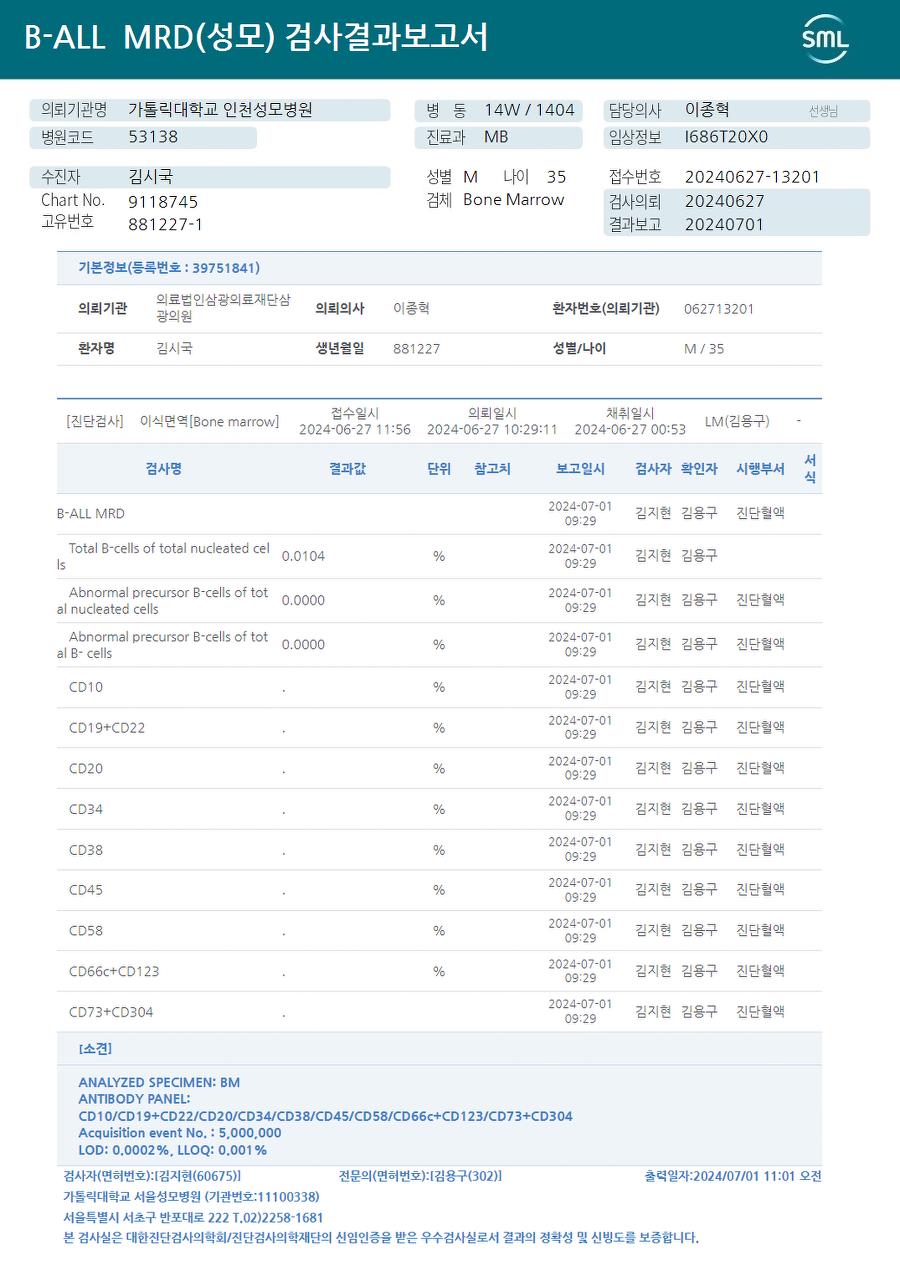This screenshot has height=1271, width=900.
Task: Click '가톨릭대학교 서울성모병원 (기관번호:11100338)' line
Action: pyautogui.click(x=191, y=1197)
